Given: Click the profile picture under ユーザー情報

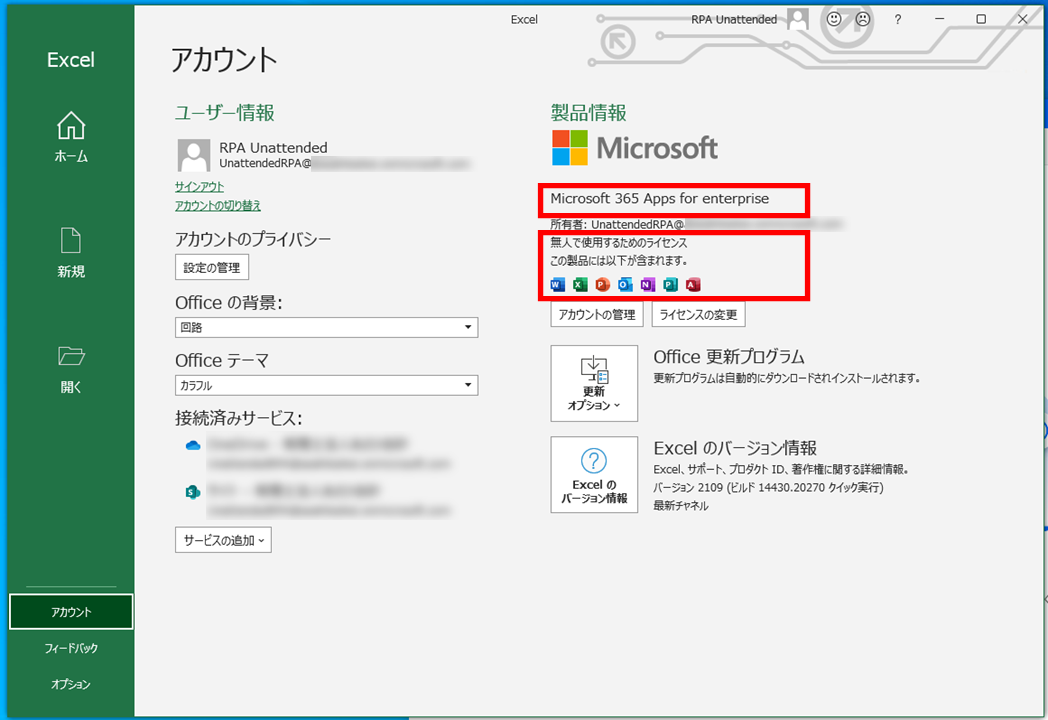Looking at the screenshot, I should (x=194, y=155).
